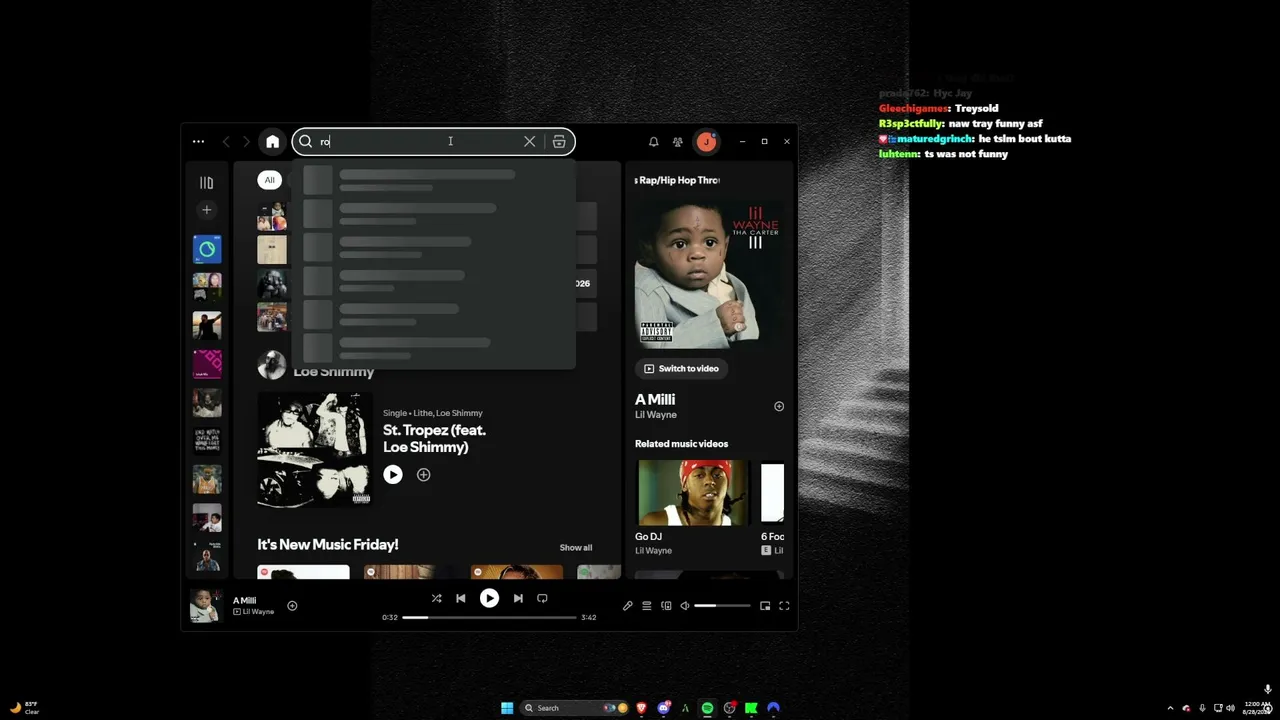Open Spotify from the taskbar
This screenshot has height=720, width=1280.
click(x=707, y=708)
